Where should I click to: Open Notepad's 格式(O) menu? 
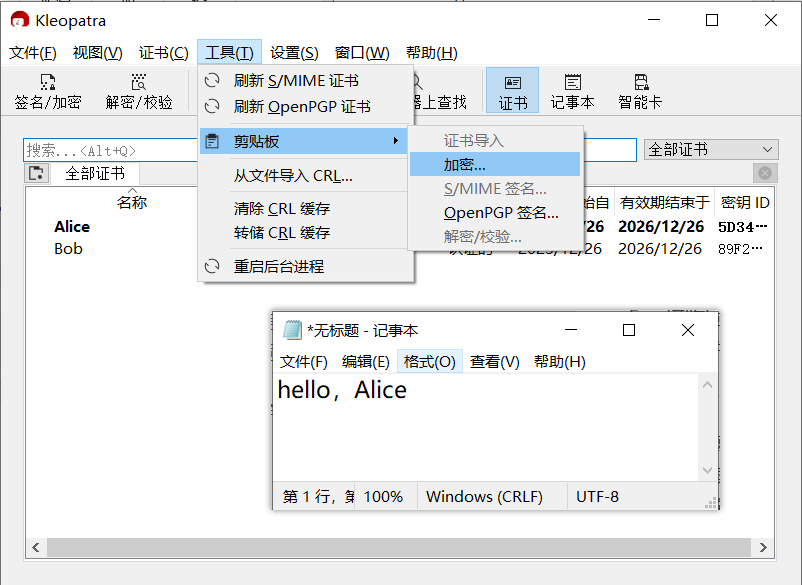click(x=430, y=362)
